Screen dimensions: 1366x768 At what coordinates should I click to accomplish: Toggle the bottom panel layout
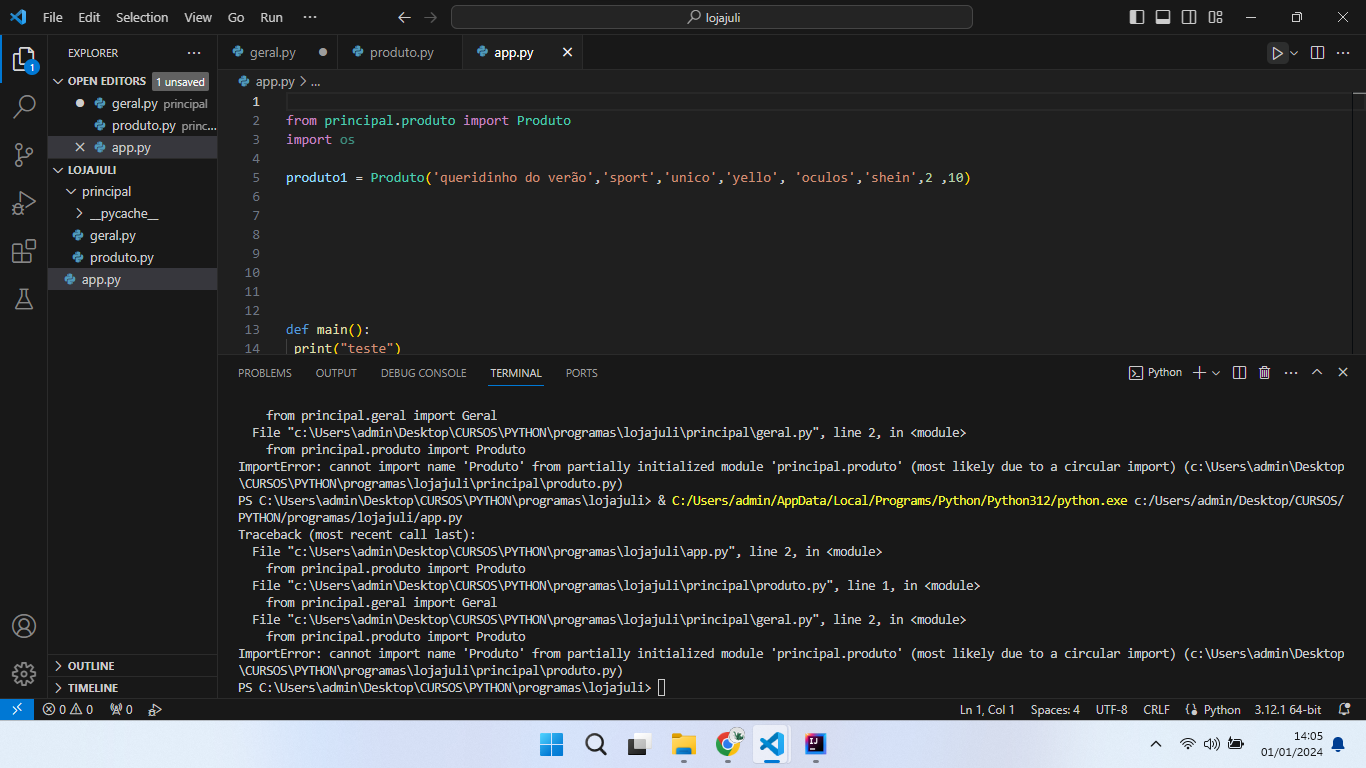[1163, 17]
